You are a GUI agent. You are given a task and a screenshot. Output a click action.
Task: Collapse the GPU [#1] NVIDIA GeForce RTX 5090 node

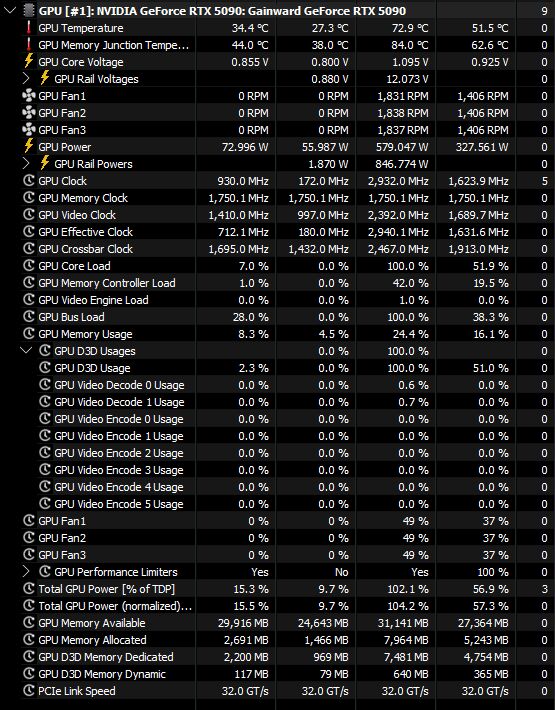(10, 10)
